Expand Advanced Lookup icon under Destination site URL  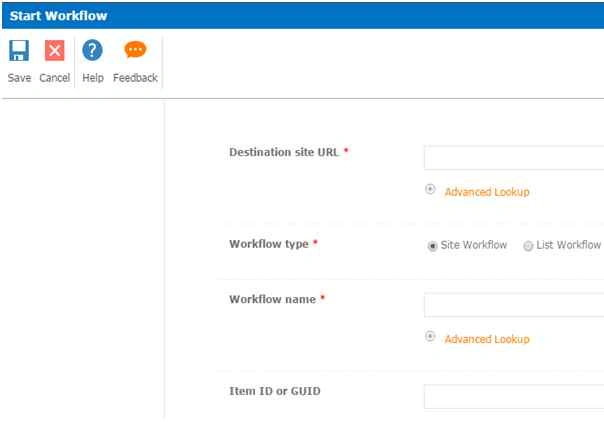(x=430, y=189)
